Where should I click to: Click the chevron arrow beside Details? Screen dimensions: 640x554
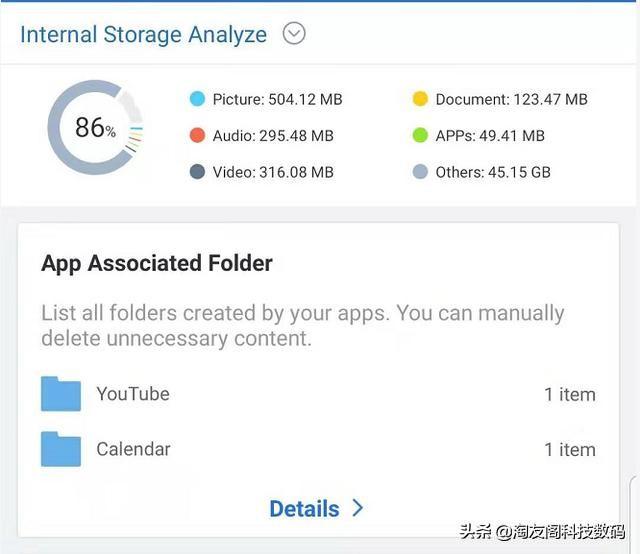coord(357,508)
